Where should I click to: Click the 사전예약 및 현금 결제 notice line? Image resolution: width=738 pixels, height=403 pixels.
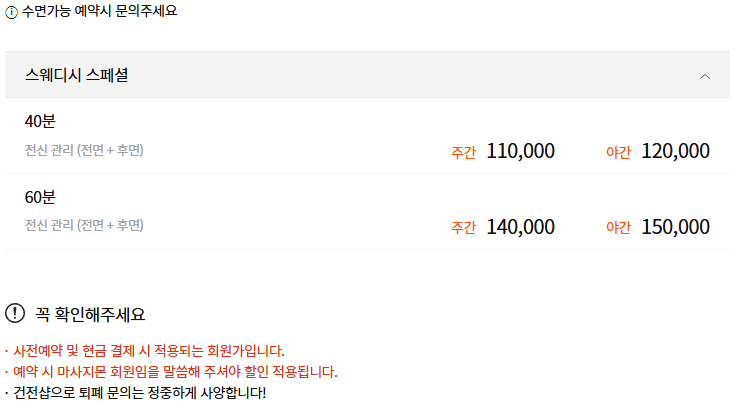point(148,350)
